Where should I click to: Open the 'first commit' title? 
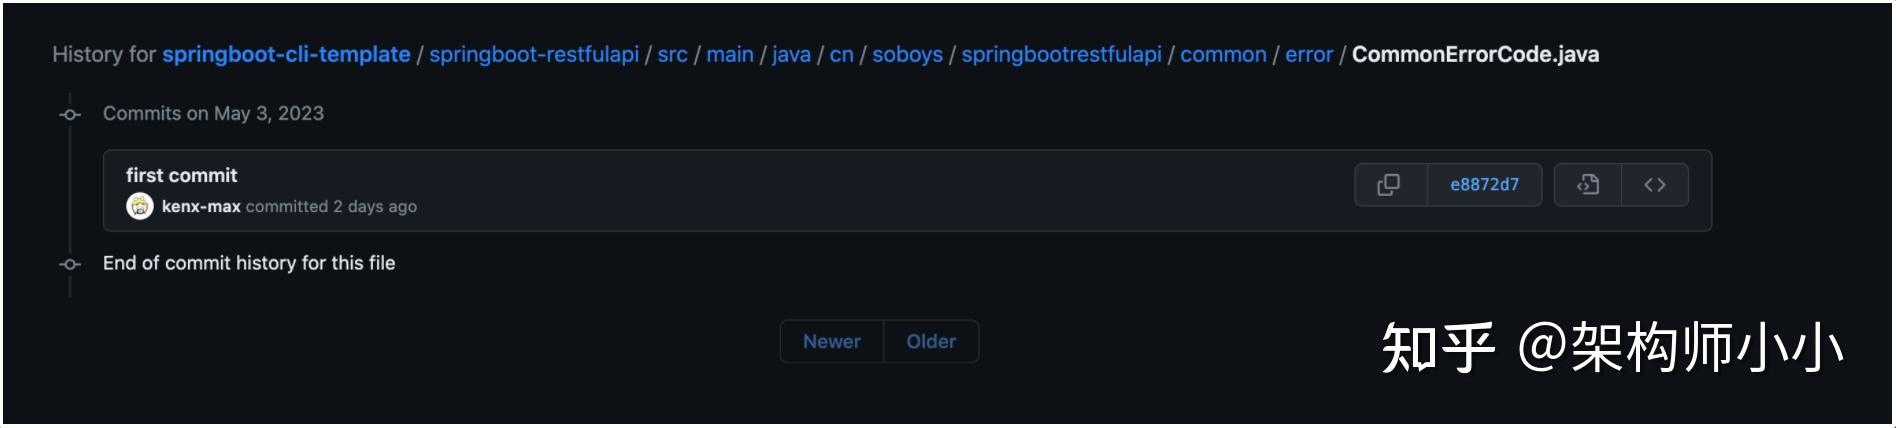pyautogui.click(x=181, y=175)
